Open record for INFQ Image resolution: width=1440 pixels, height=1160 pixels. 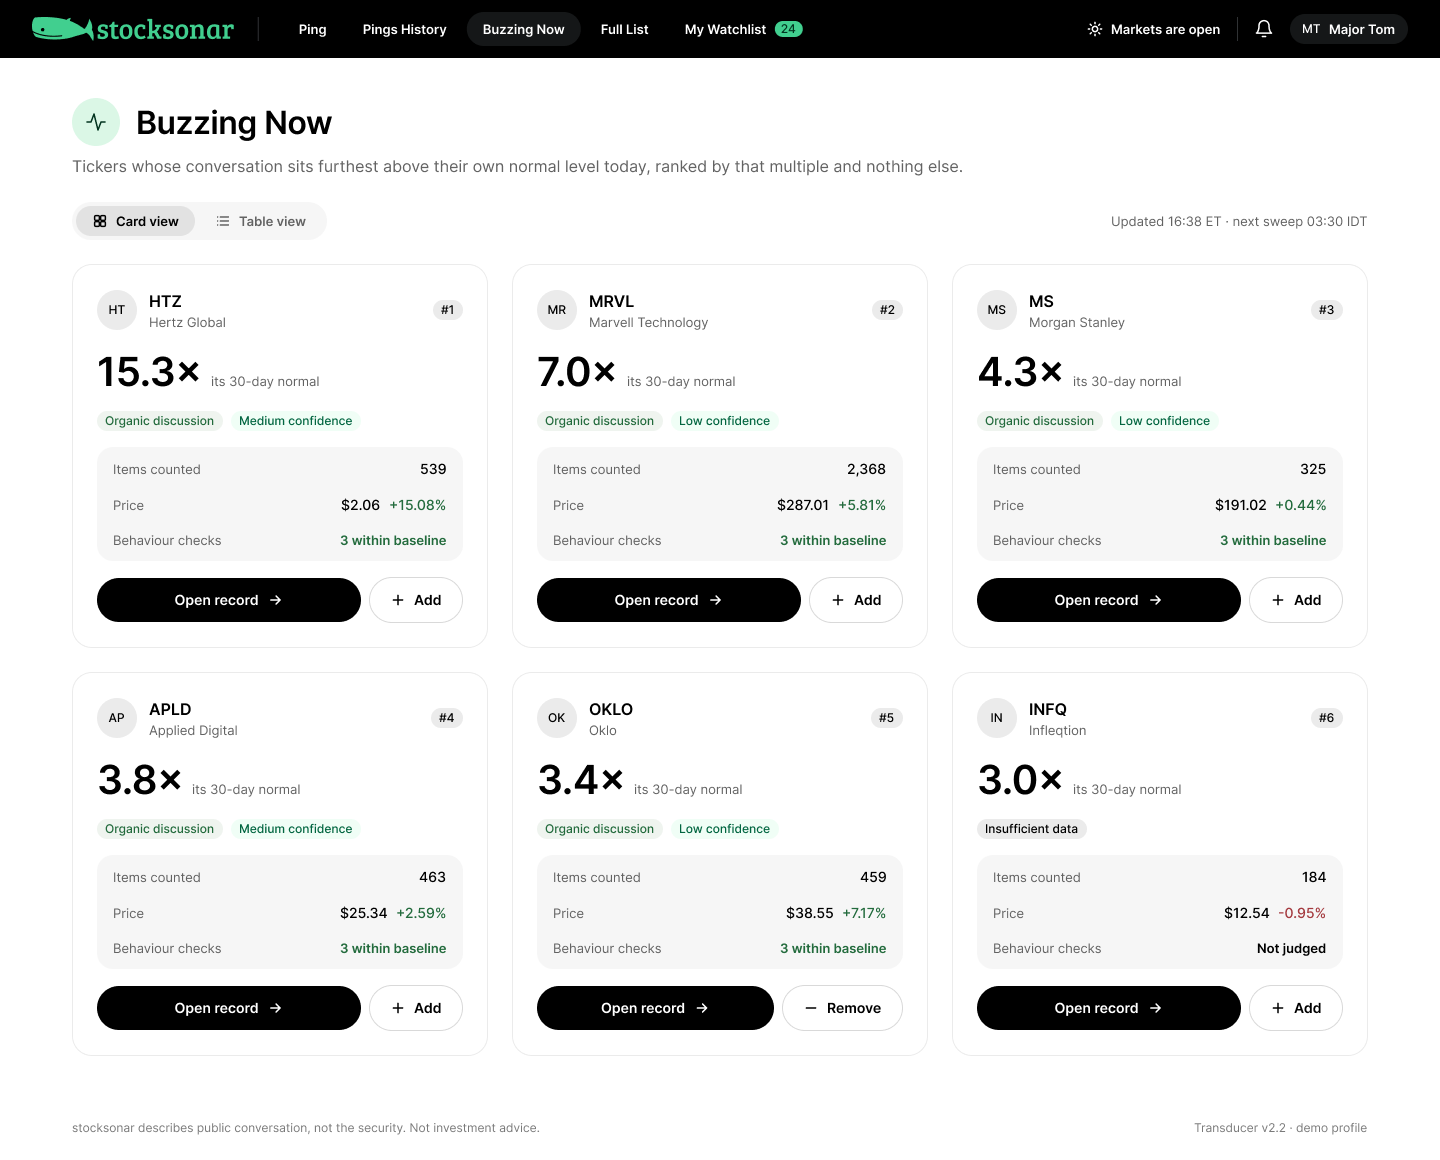[1109, 1008]
